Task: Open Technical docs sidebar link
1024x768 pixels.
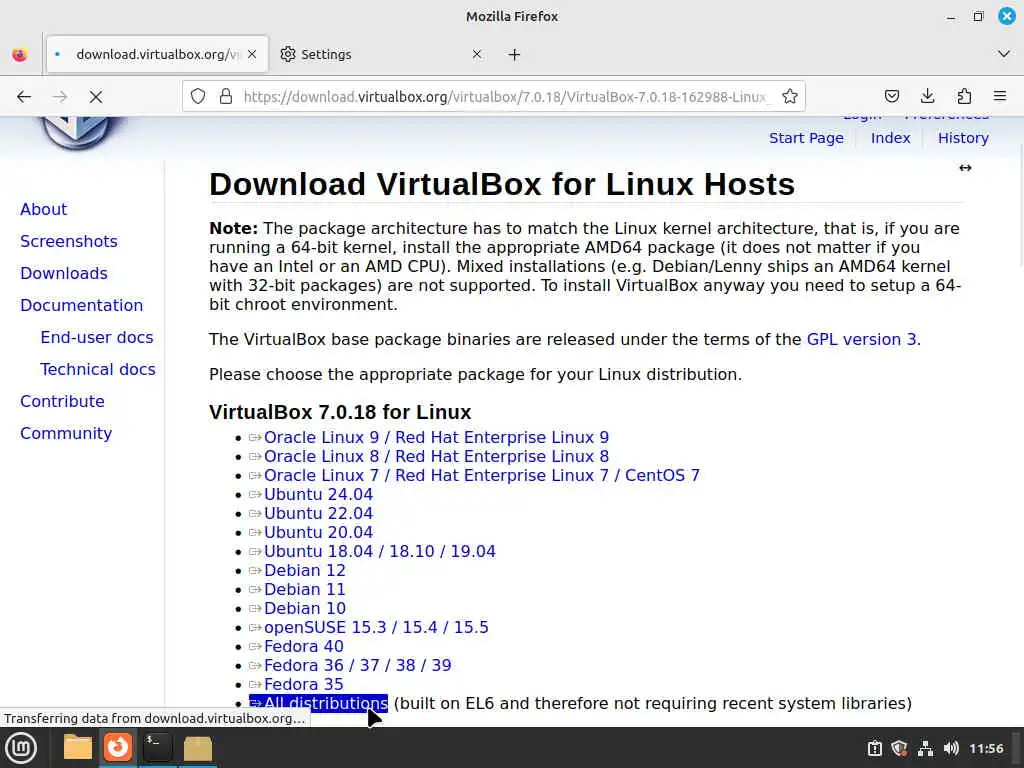Action: point(98,369)
